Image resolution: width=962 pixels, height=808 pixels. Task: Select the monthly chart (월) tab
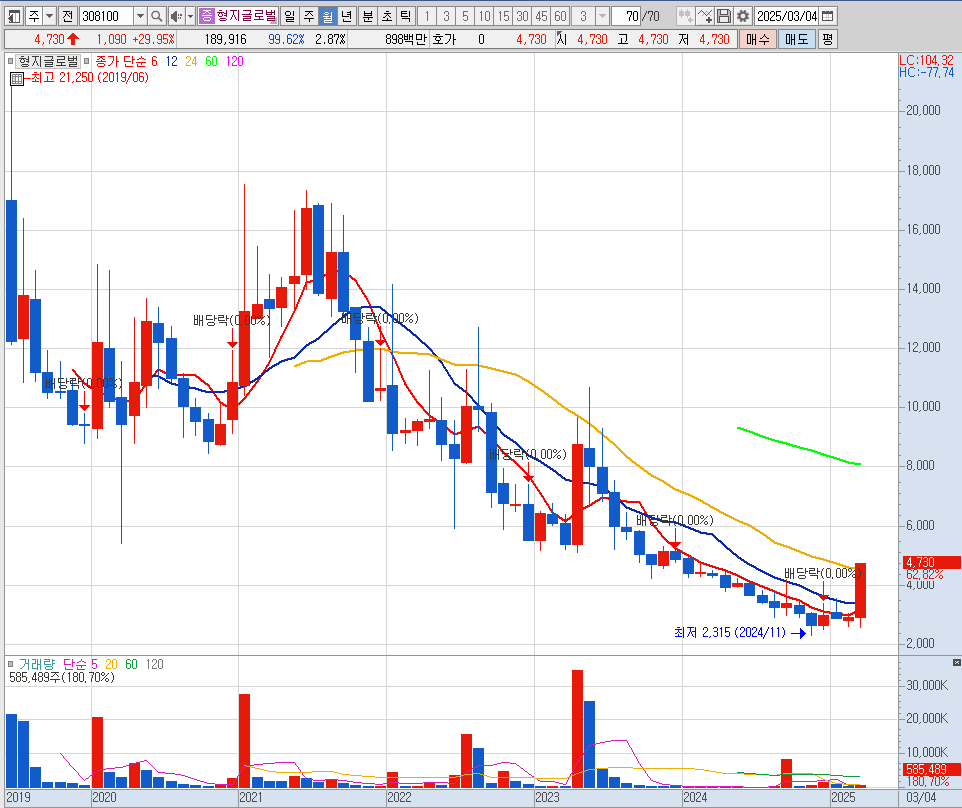328,16
